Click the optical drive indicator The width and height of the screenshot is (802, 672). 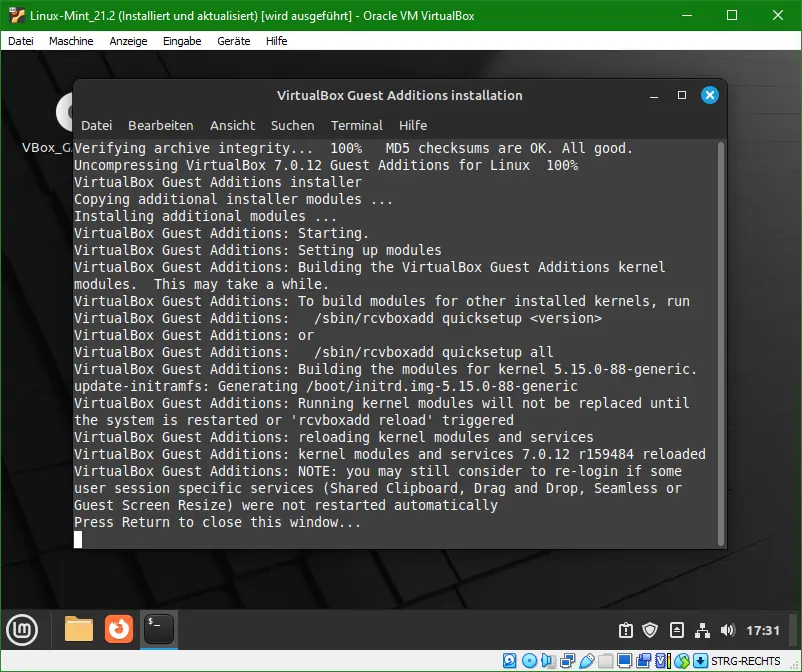(x=529, y=661)
